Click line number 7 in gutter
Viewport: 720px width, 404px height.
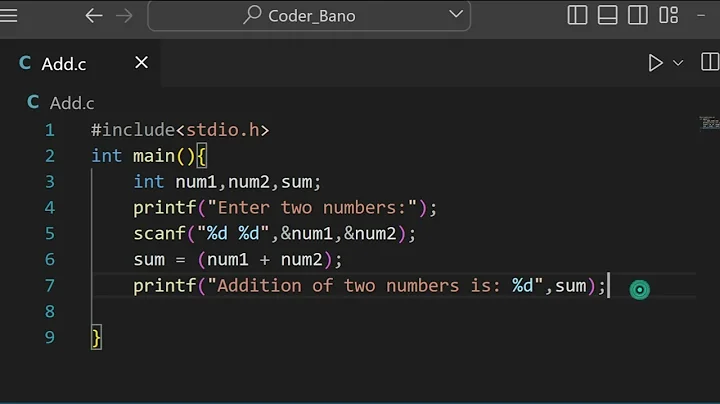tap(50, 286)
